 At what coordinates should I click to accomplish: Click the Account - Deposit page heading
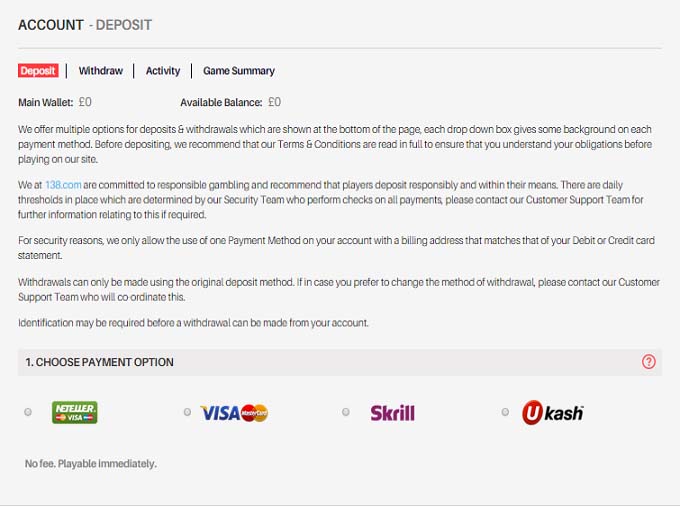pyautogui.click(x=85, y=24)
